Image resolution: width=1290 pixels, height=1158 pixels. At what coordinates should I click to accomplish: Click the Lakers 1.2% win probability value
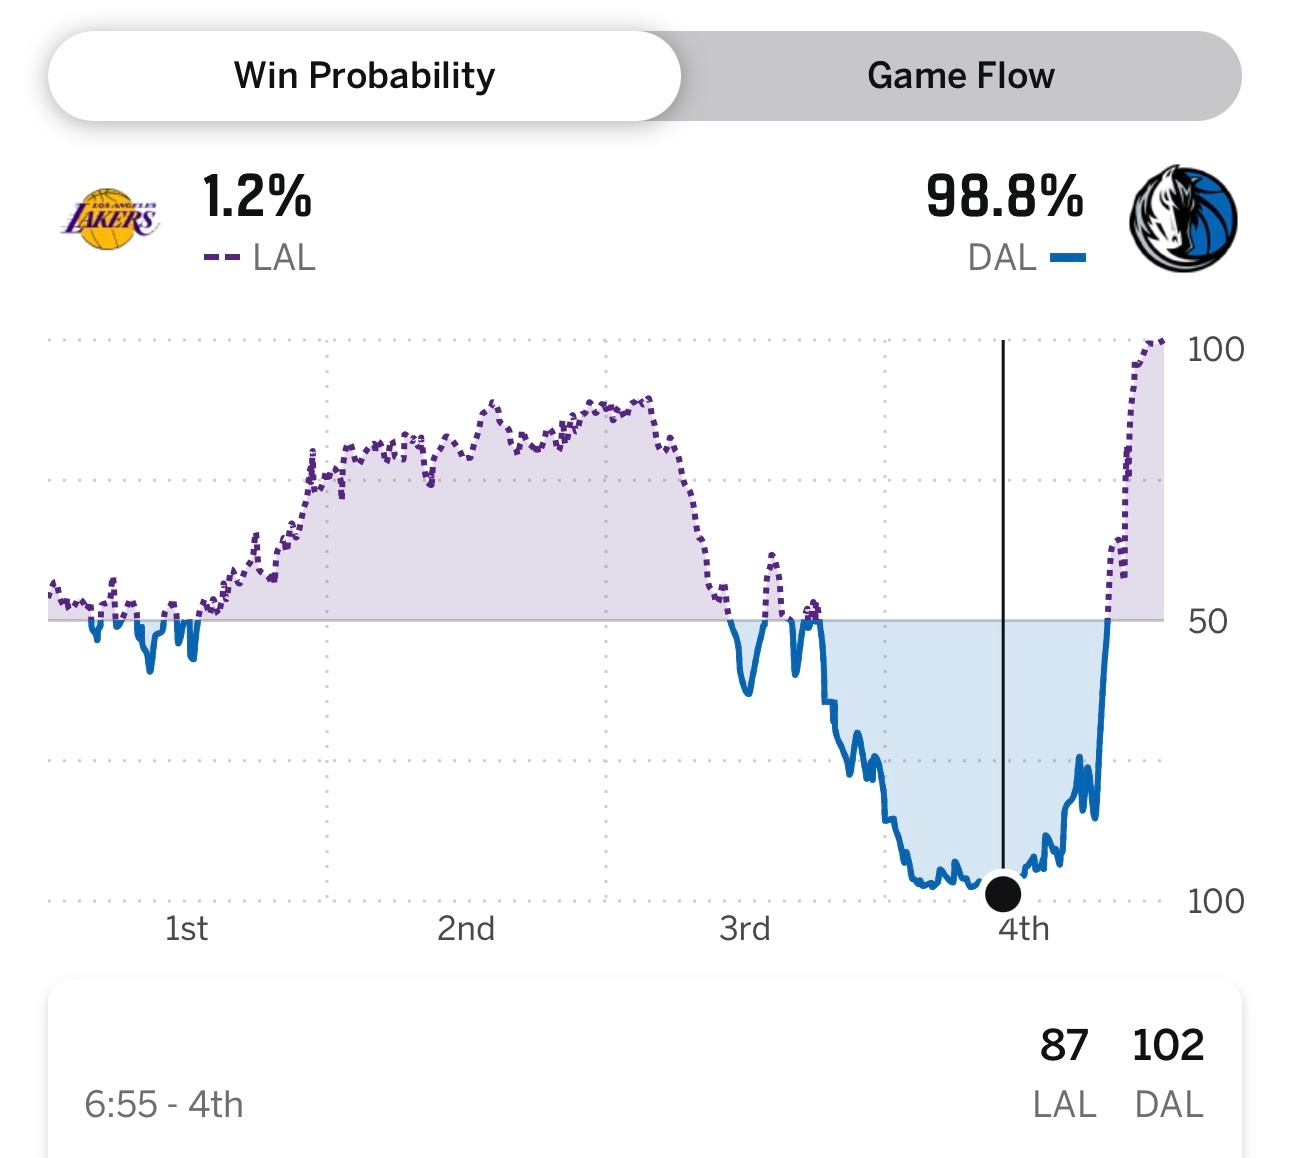click(257, 196)
